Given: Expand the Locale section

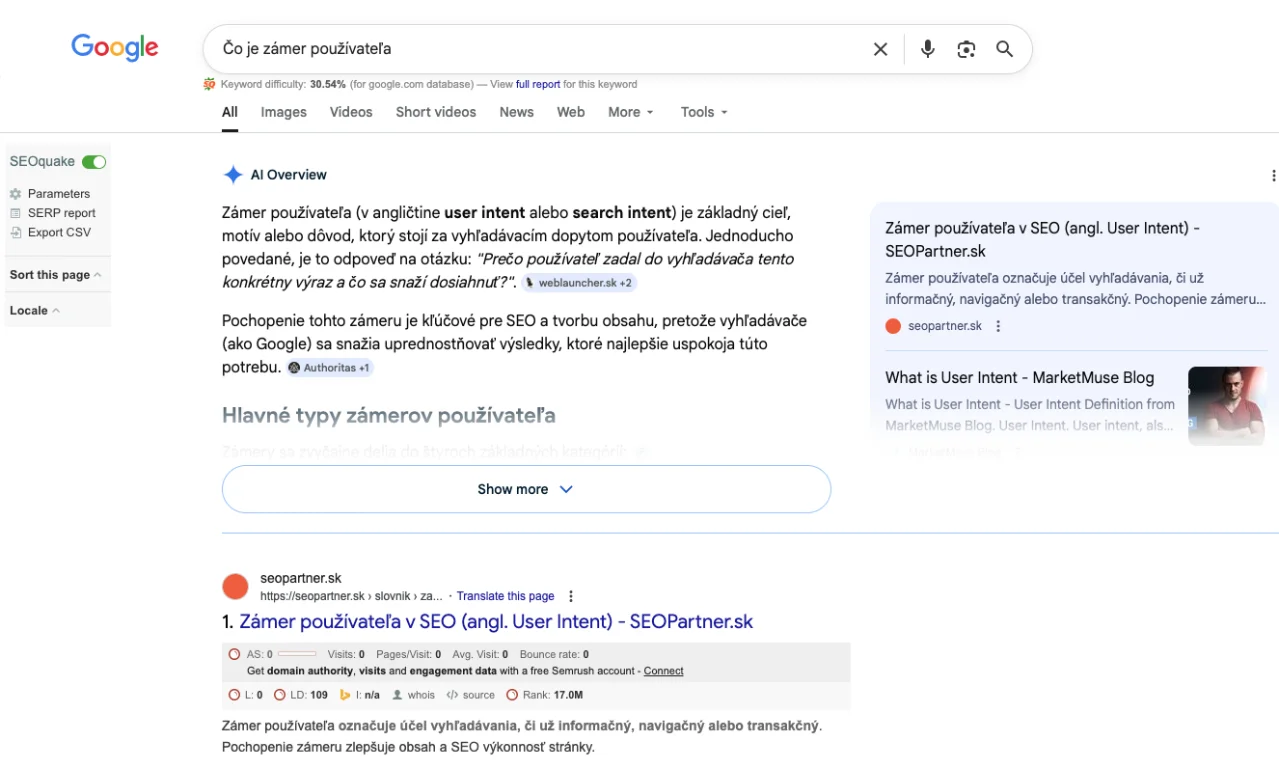Looking at the screenshot, I should 35,311.
